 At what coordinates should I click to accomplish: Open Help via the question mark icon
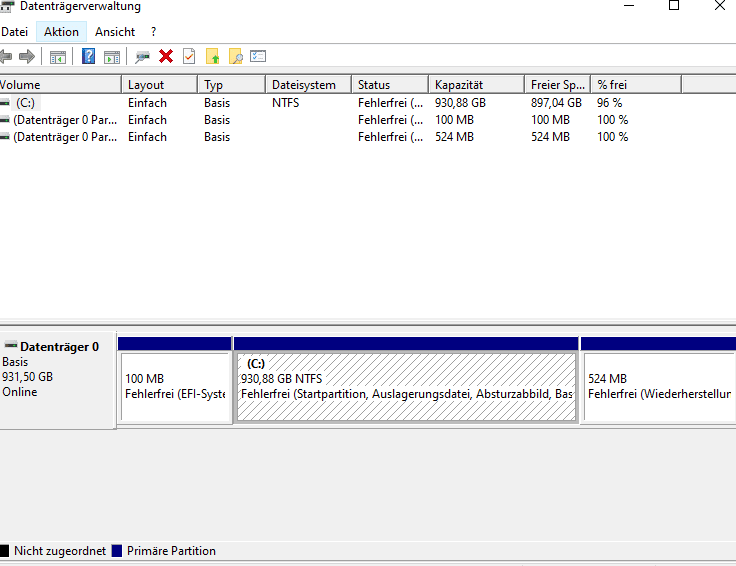(88, 56)
